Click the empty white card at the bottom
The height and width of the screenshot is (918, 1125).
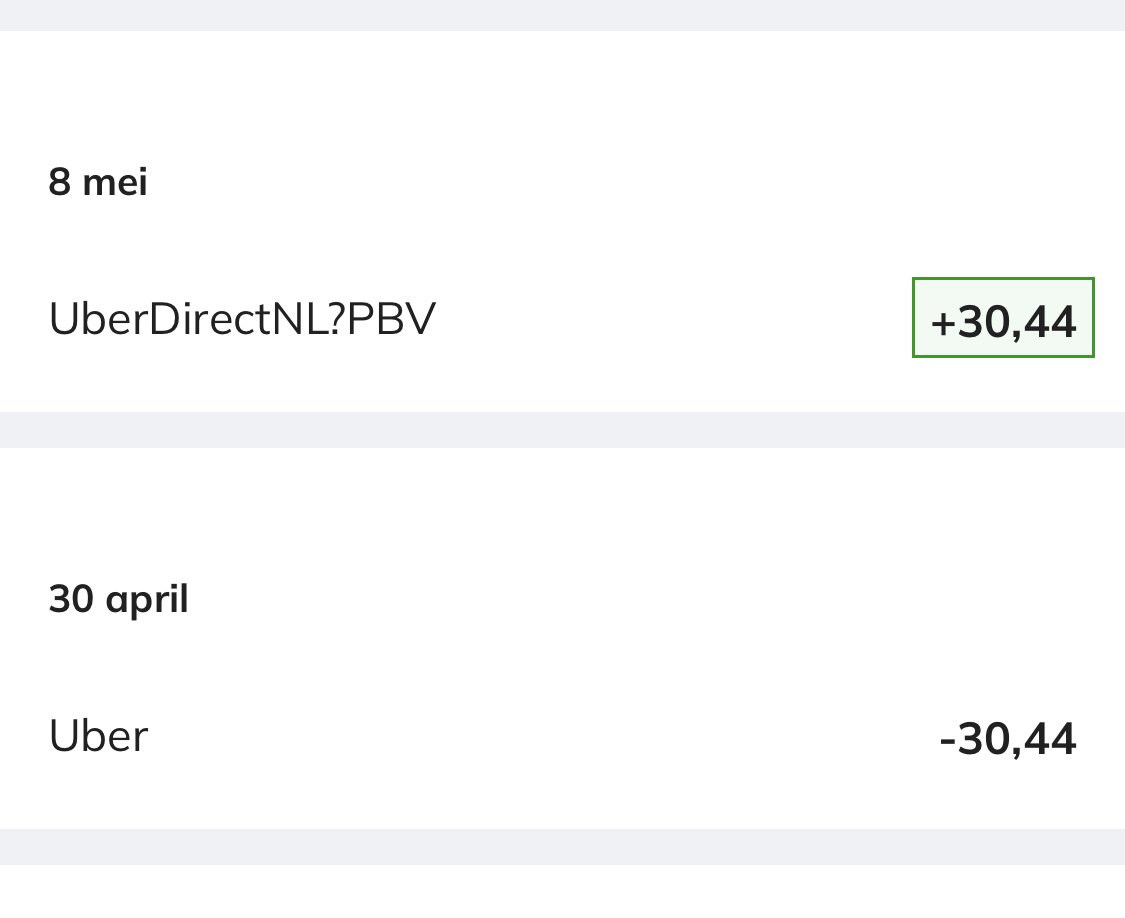coord(562,891)
